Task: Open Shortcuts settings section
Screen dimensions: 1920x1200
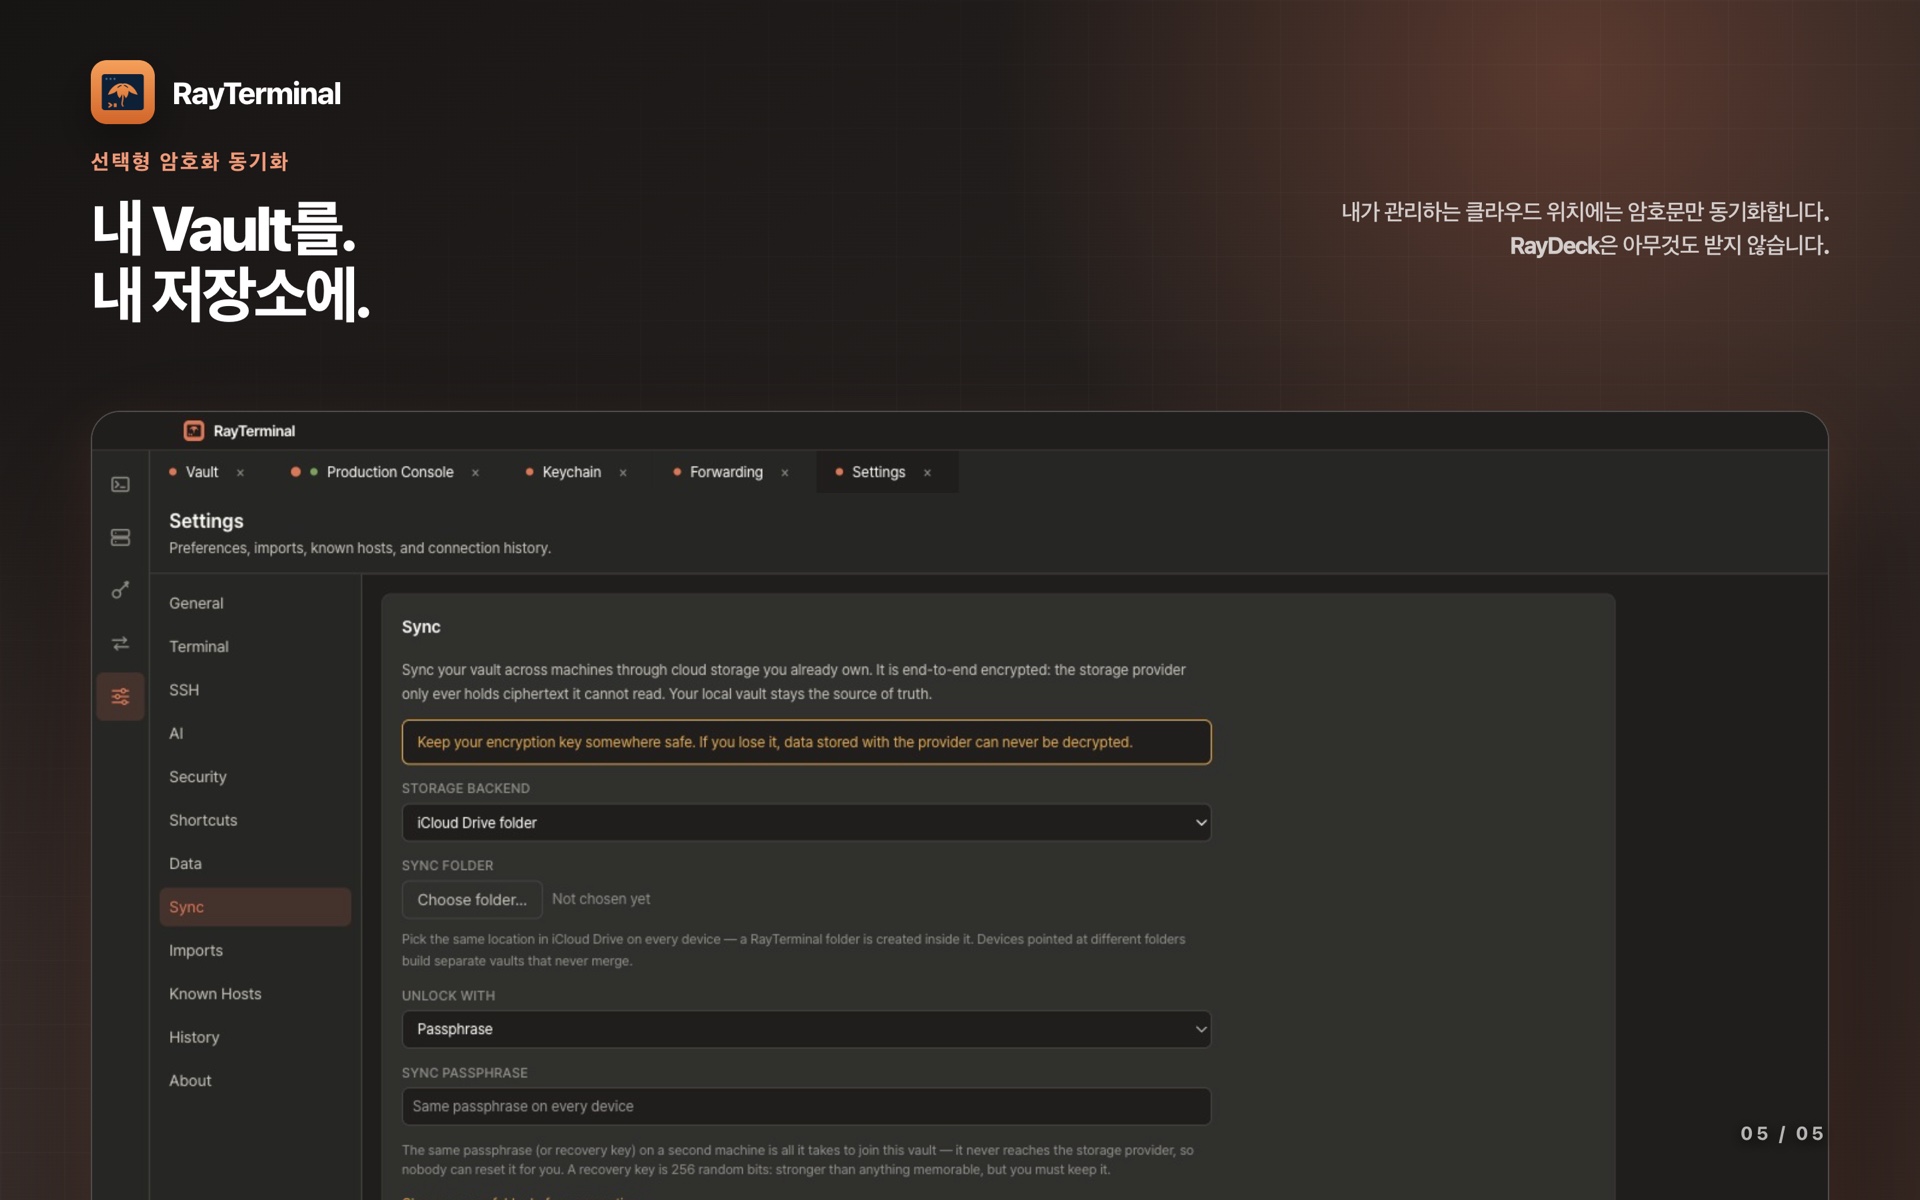Action: (x=255, y=820)
